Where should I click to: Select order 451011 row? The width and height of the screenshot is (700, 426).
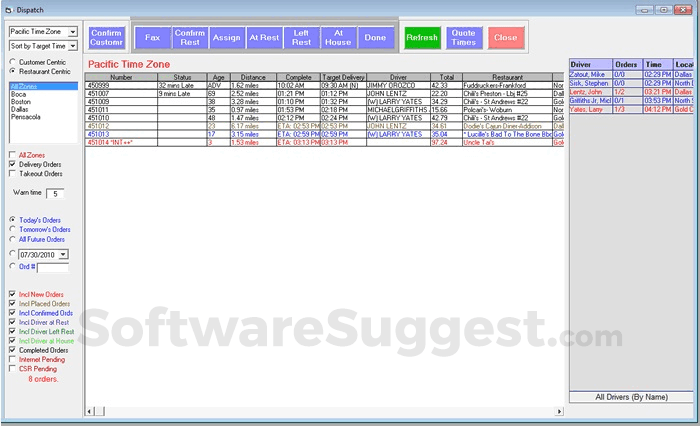[325, 110]
